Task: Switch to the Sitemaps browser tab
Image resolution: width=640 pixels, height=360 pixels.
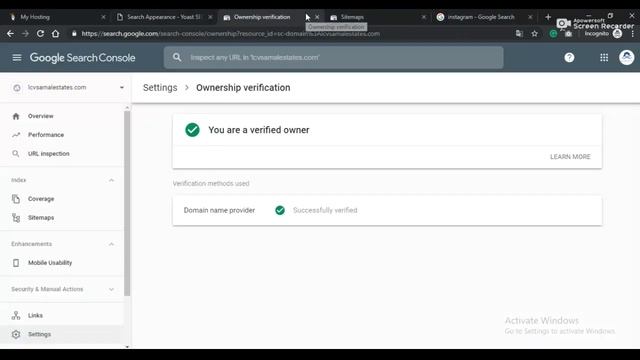Action: [x=378, y=17]
